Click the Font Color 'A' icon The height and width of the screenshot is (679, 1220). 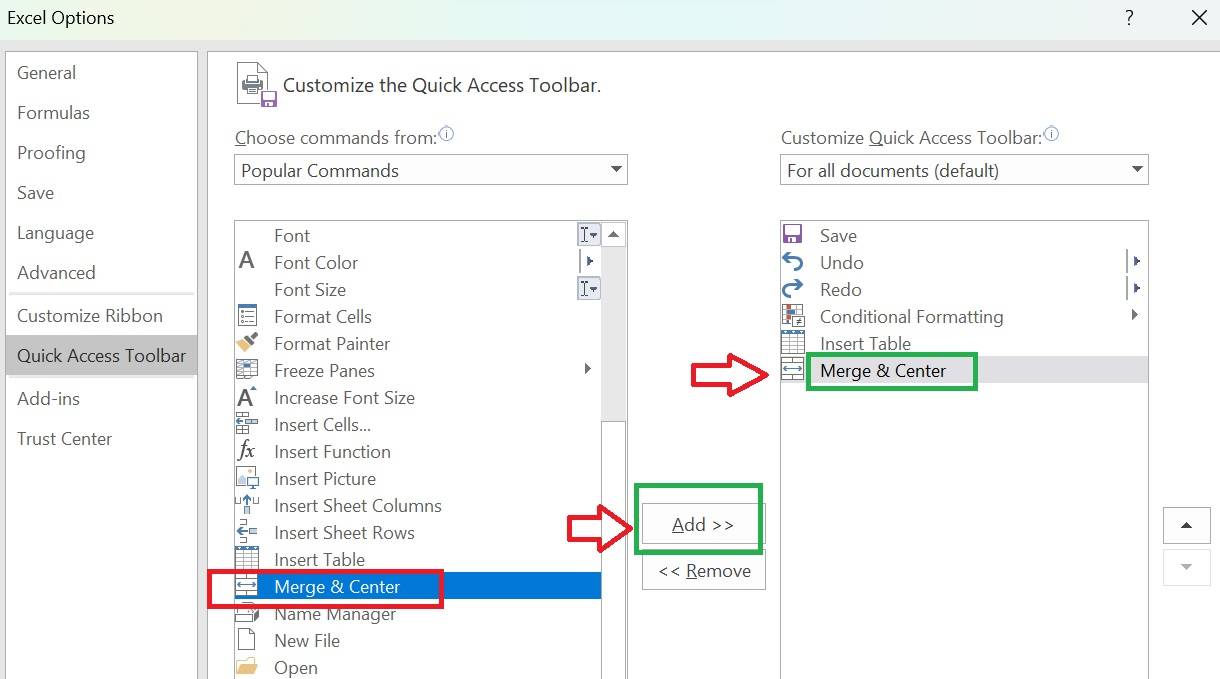coord(247,262)
